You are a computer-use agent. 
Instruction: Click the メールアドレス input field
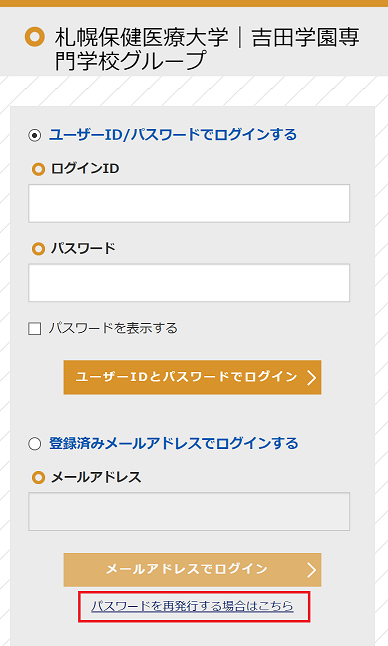point(189,511)
